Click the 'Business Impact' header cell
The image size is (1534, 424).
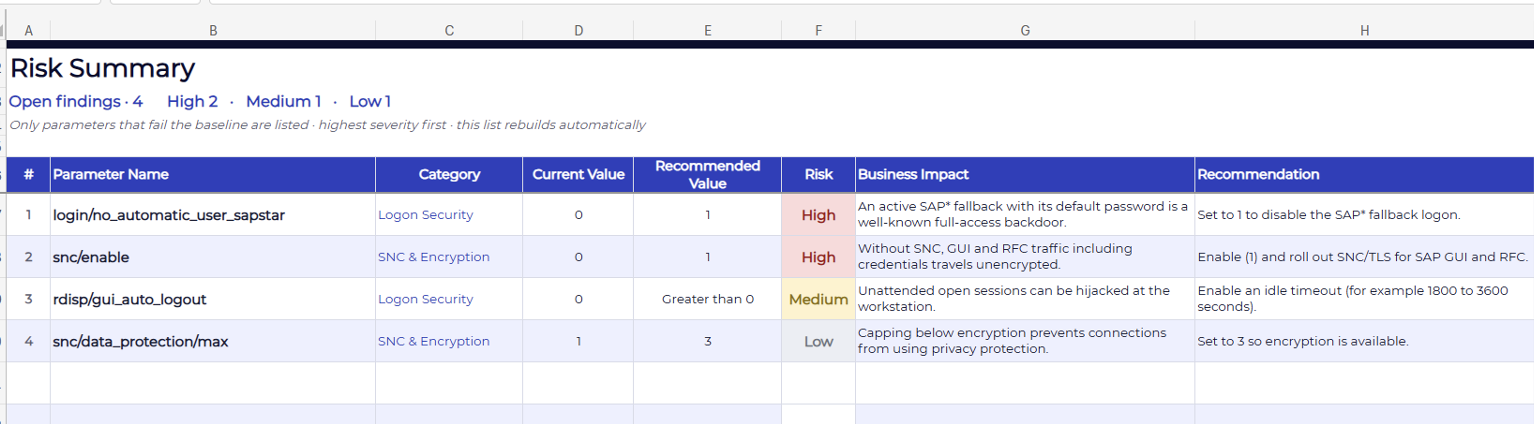[1025, 174]
